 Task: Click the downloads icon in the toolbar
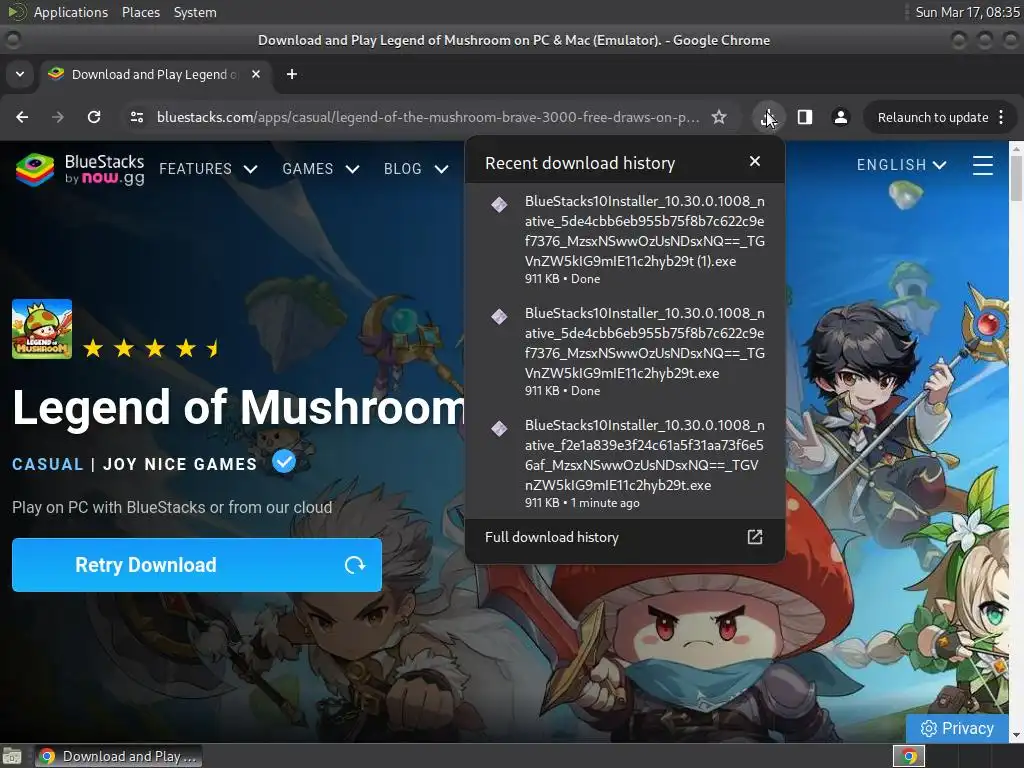[x=768, y=117]
